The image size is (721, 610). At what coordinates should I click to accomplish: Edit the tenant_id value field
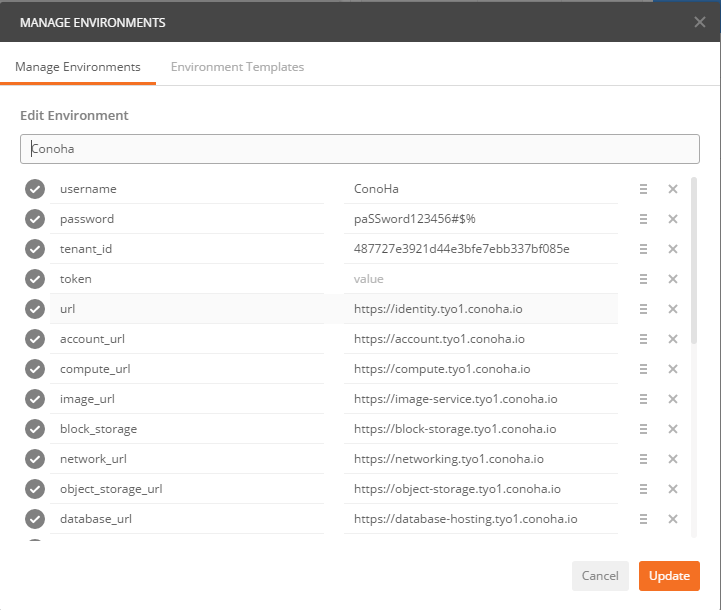481,249
